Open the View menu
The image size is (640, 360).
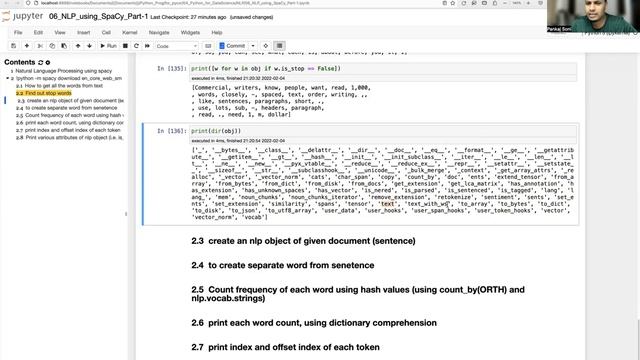(60, 32)
